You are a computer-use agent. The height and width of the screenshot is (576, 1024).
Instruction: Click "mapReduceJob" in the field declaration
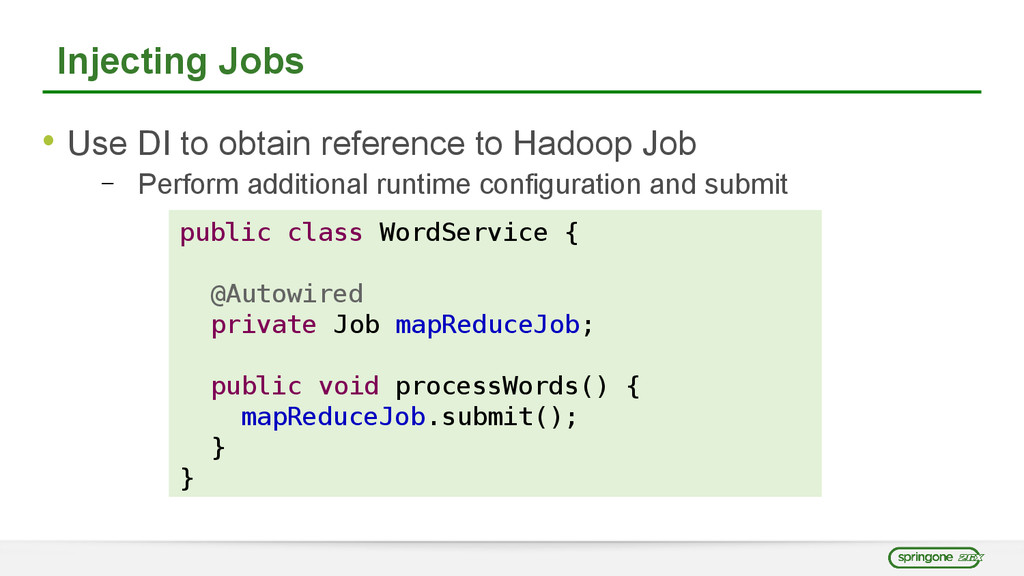(488, 325)
